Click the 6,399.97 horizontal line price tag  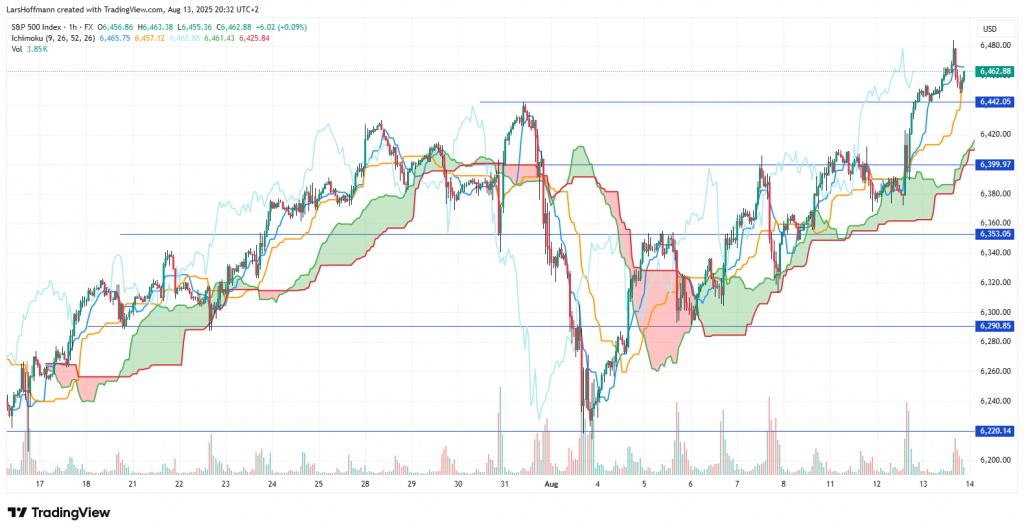click(996, 164)
